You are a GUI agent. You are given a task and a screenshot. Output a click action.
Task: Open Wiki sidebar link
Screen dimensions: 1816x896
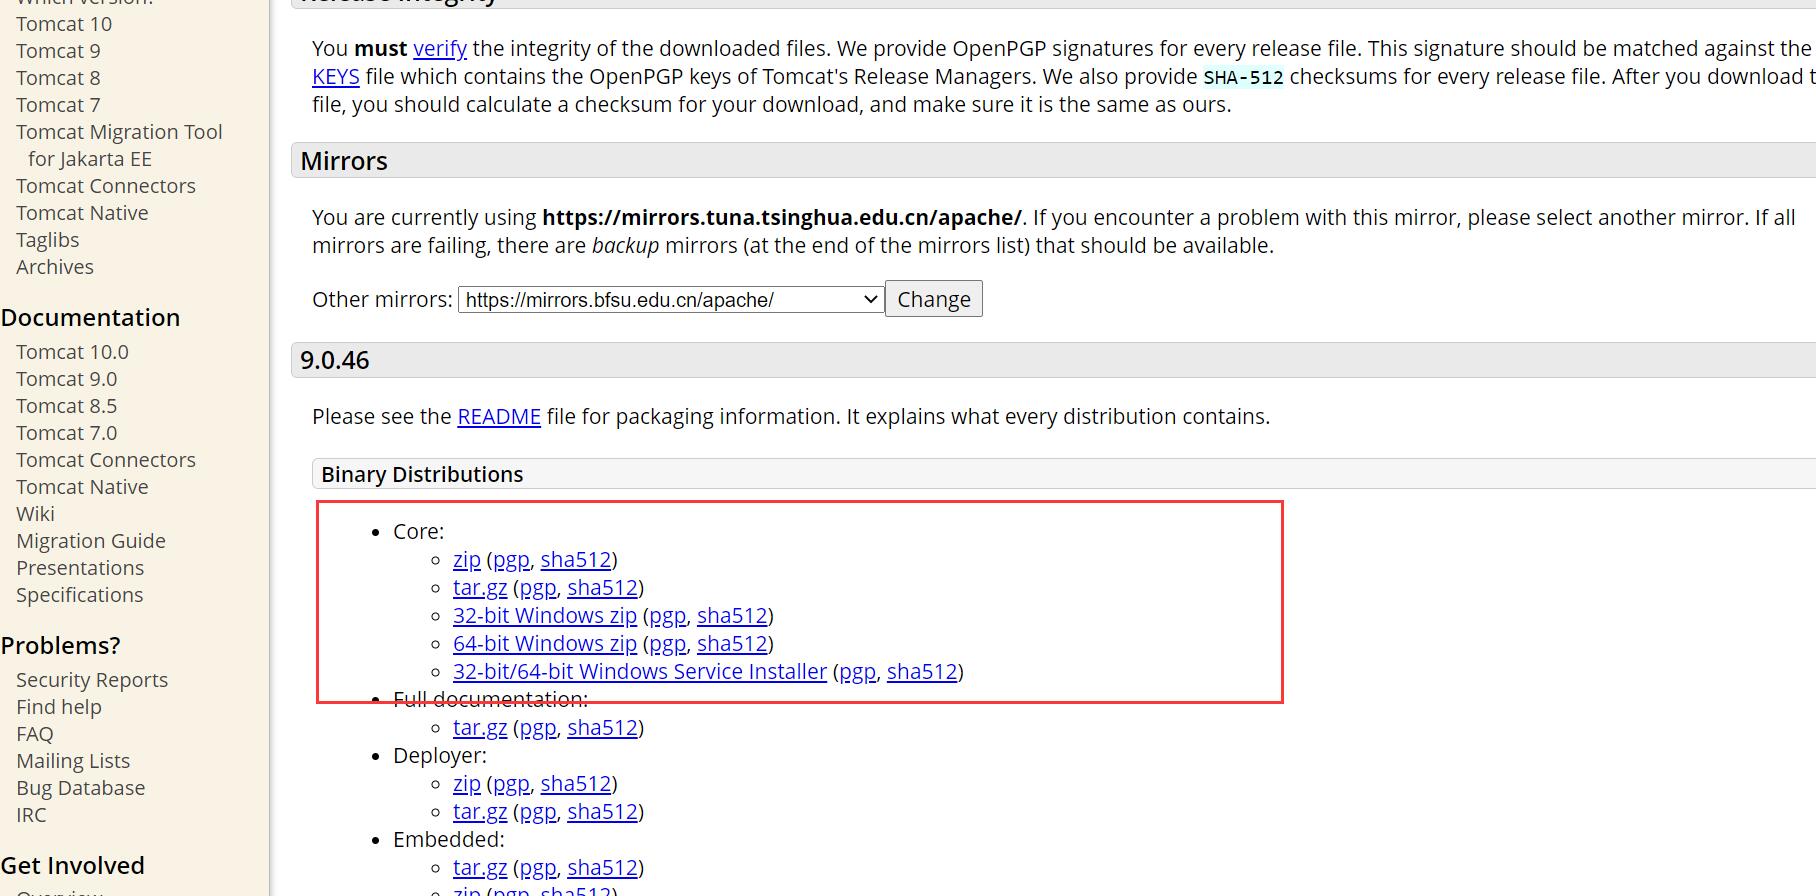(x=35, y=514)
